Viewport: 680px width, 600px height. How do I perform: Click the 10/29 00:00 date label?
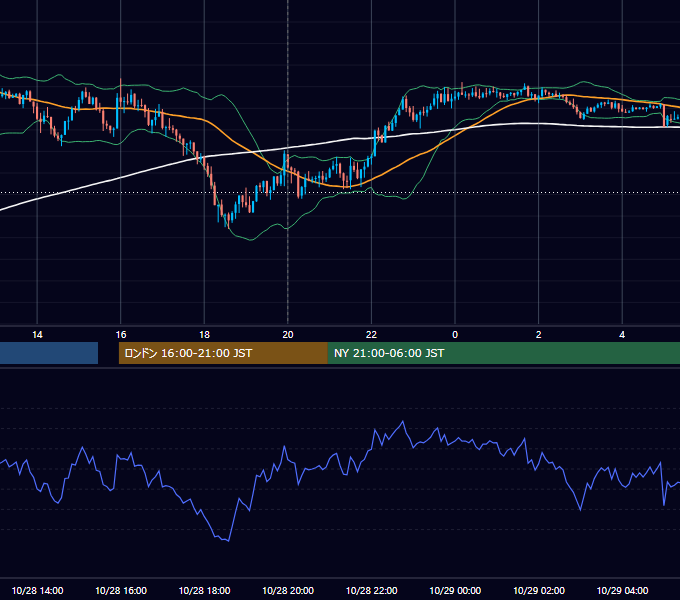pyautogui.click(x=455, y=590)
